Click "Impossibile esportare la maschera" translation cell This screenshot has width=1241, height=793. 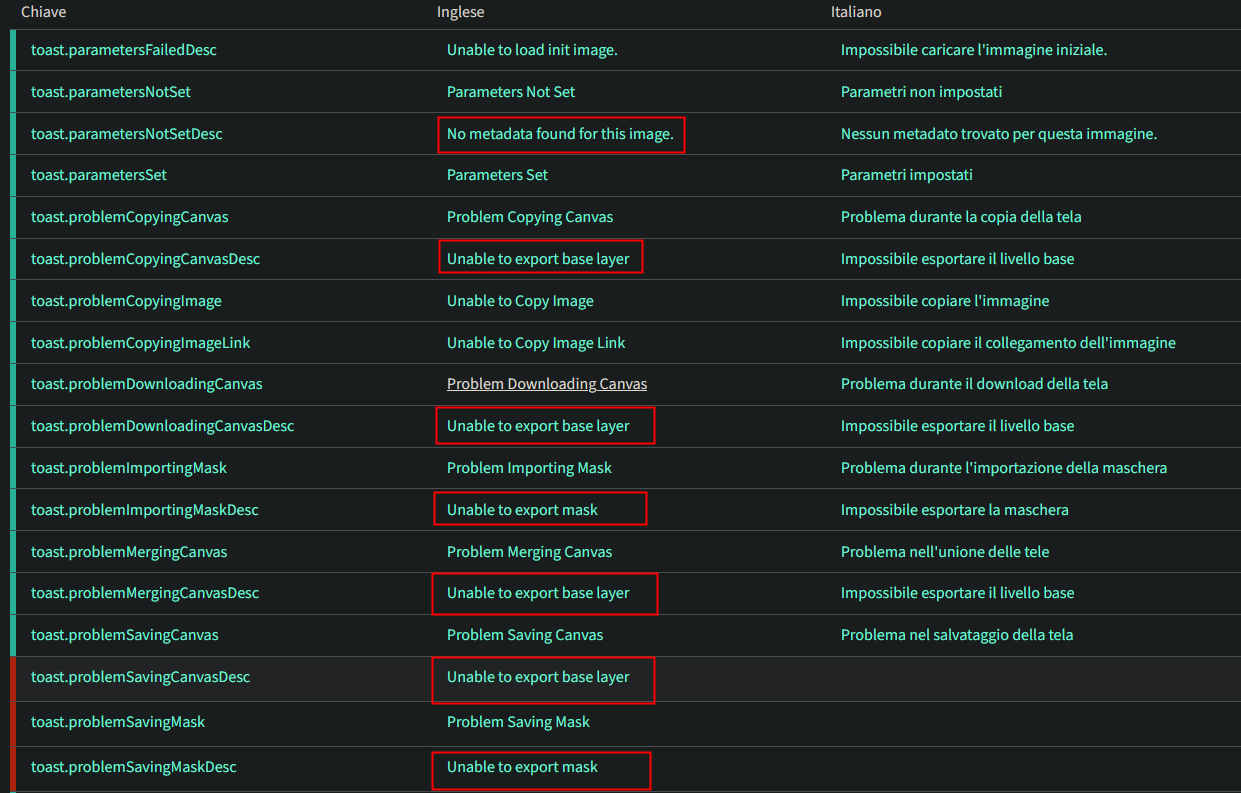click(x=955, y=509)
